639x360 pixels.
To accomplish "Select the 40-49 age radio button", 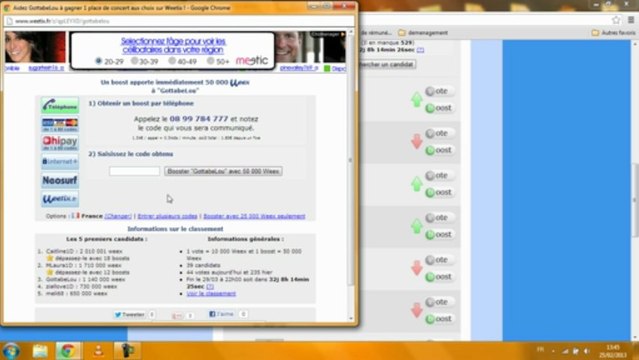I will tap(172, 61).
